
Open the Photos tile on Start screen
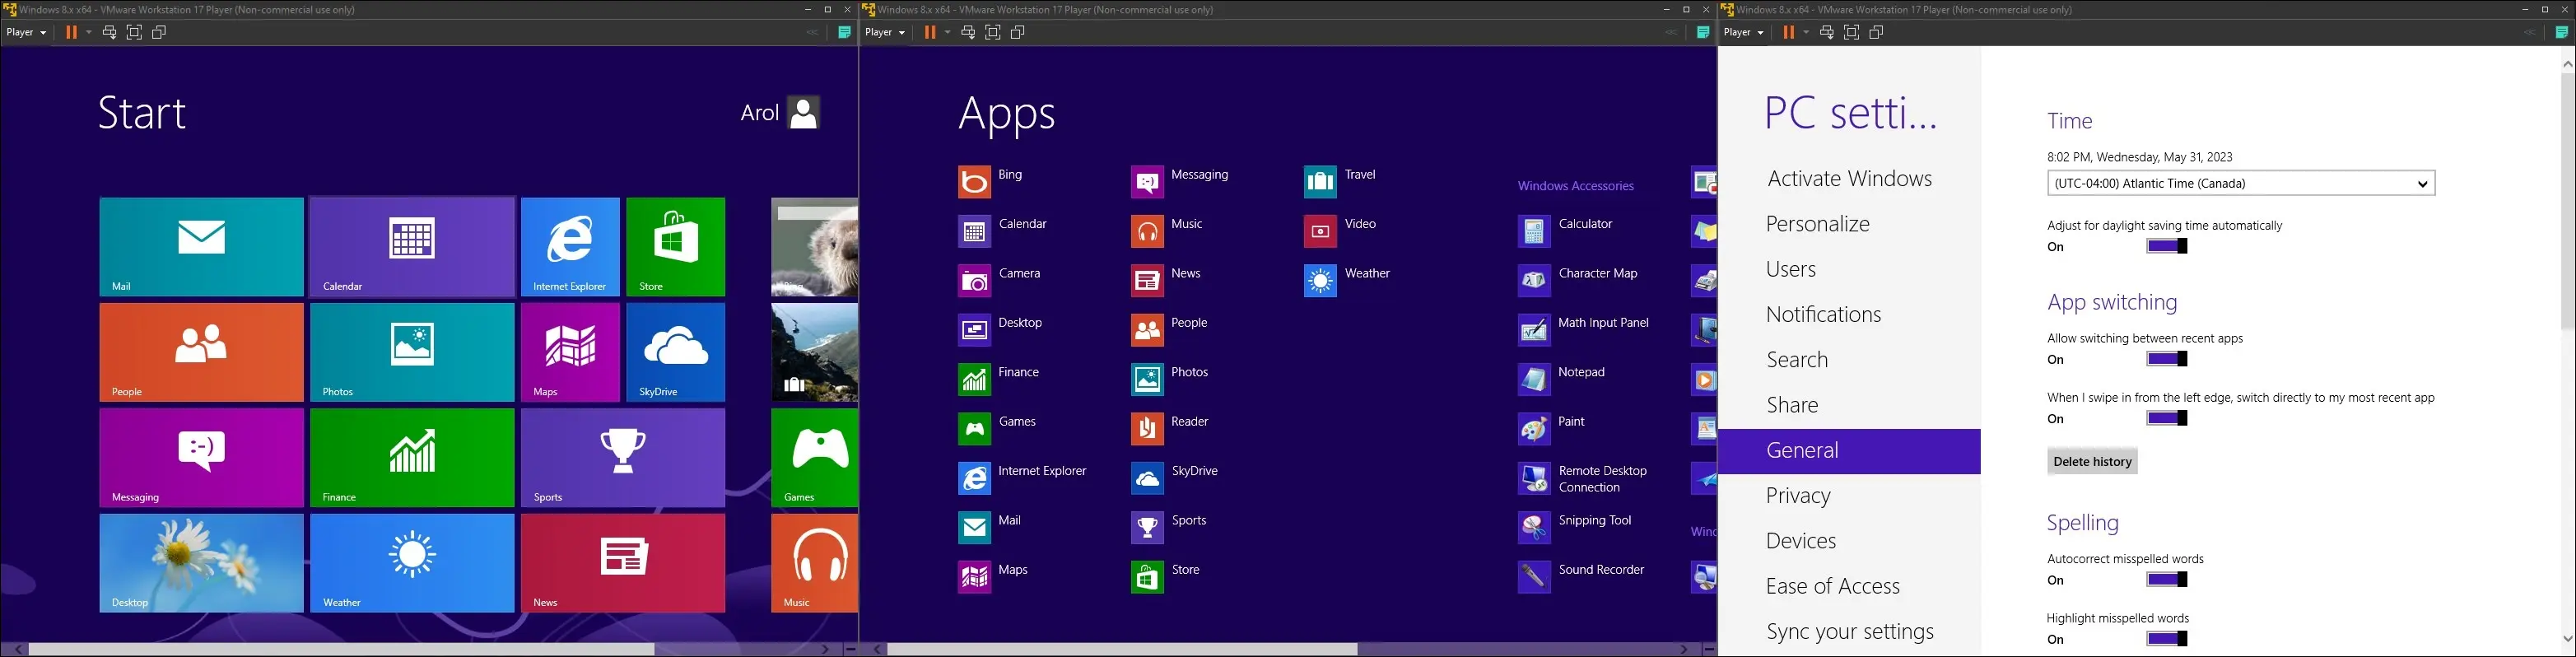pyautogui.click(x=412, y=352)
